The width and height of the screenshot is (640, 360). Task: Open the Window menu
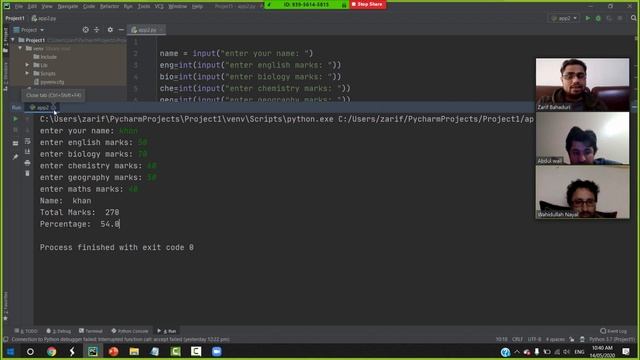(x=178, y=7)
